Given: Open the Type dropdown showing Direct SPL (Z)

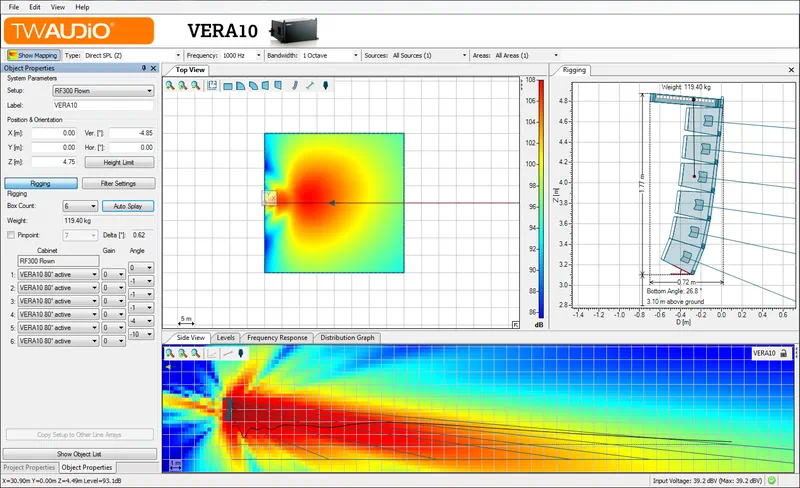Looking at the screenshot, I should (133, 55).
